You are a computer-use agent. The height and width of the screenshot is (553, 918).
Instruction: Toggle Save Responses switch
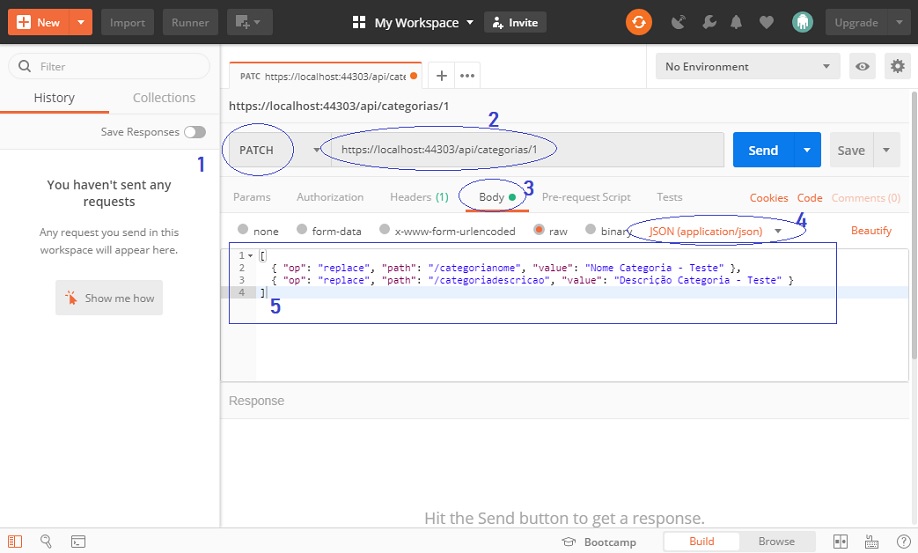pos(195,132)
